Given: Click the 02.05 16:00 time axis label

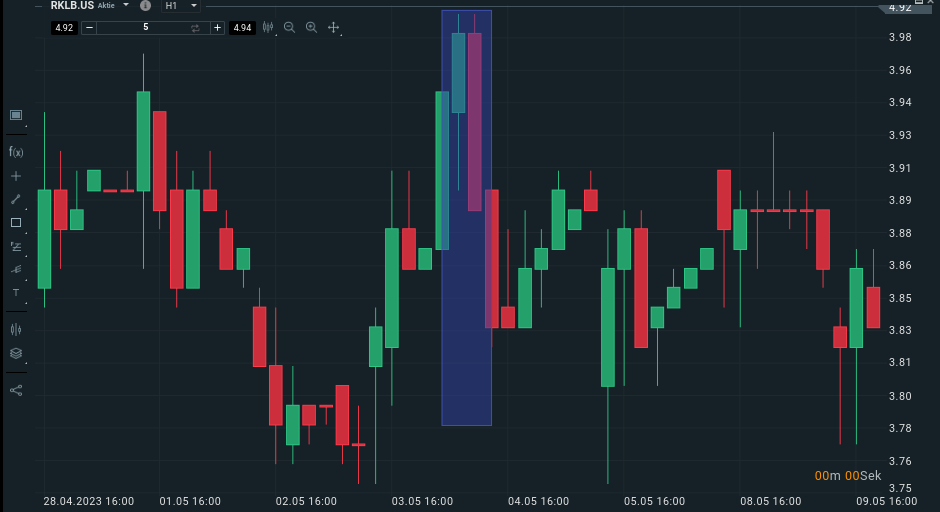Looking at the screenshot, I should click(x=306, y=501).
